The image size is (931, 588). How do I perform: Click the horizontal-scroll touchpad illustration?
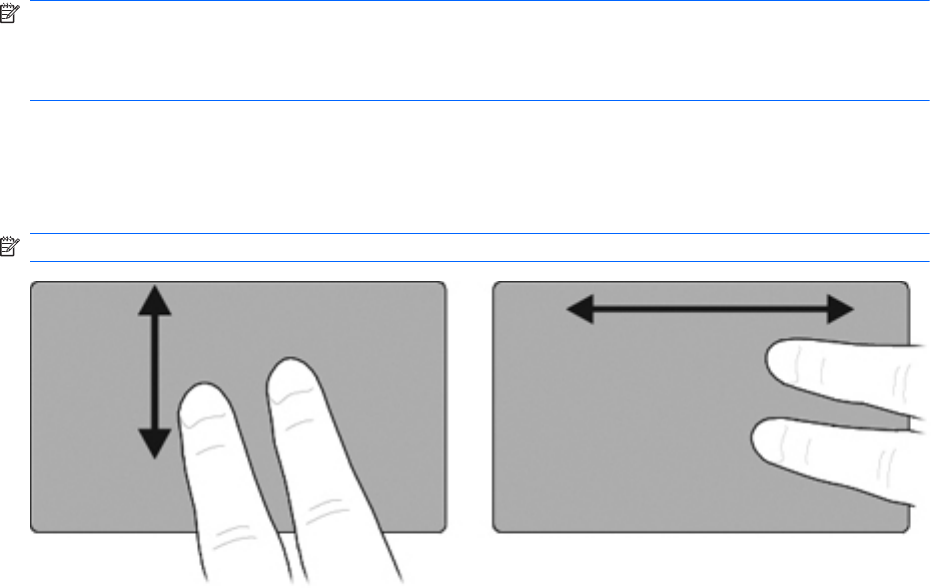pyautogui.click(x=701, y=407)
